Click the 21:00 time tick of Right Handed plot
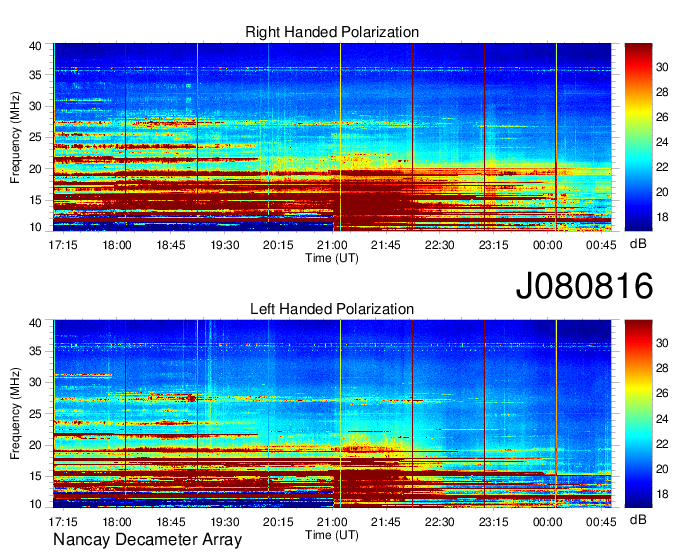Viewport: 680px width, 552px height. (x=332, y=245)
